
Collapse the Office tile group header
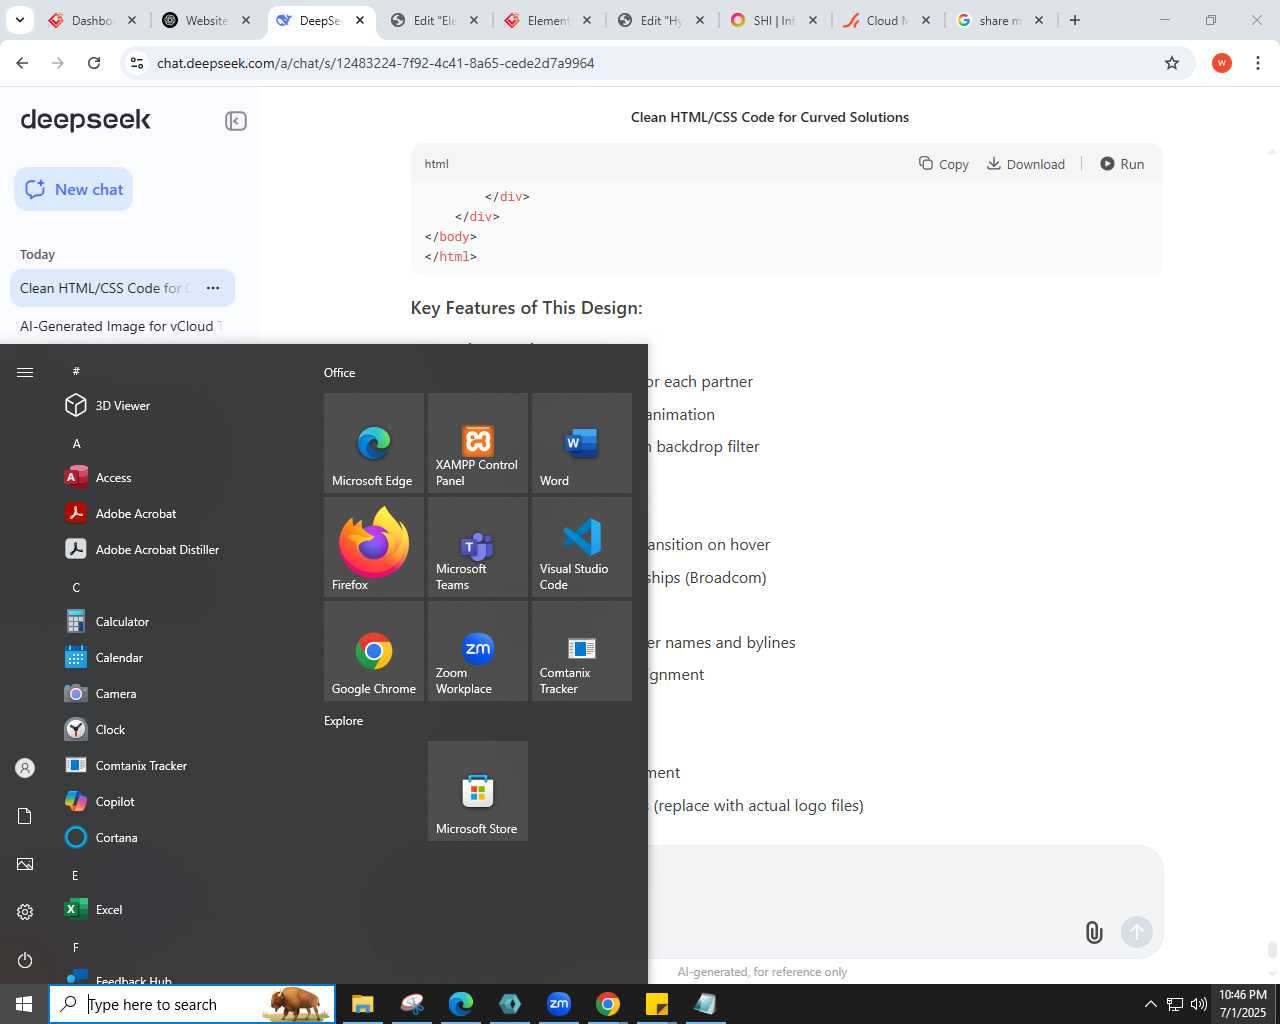pyautogui.click(x=340, y=372)
